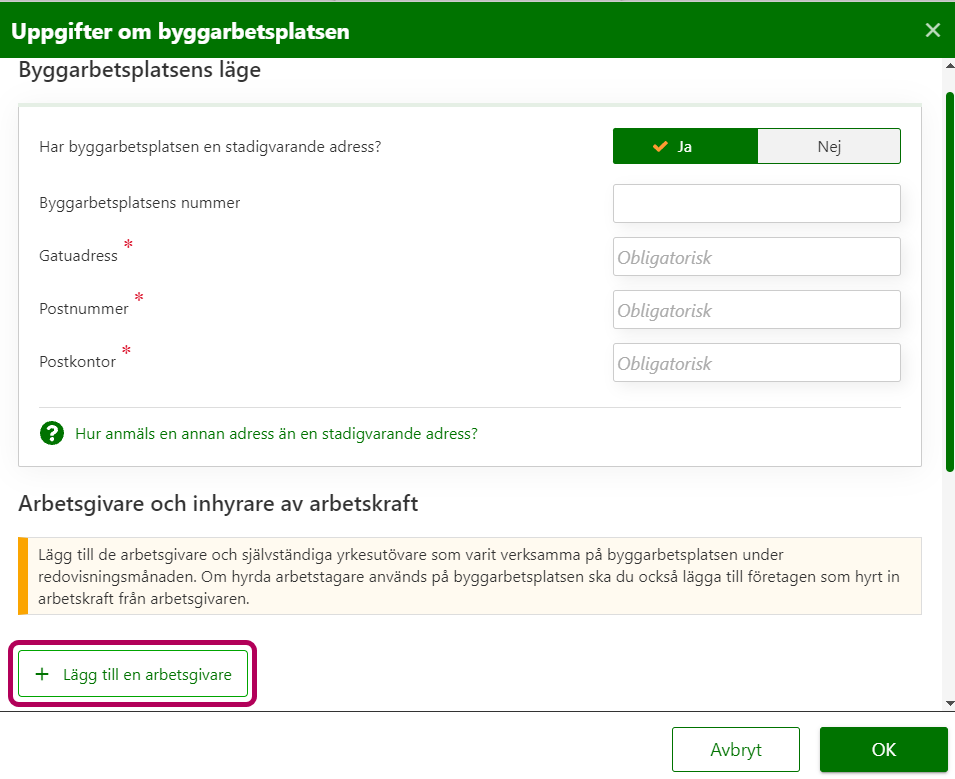Click into the Postnummer input field
The image size is (955, 779).
click(x=756, y=310)
